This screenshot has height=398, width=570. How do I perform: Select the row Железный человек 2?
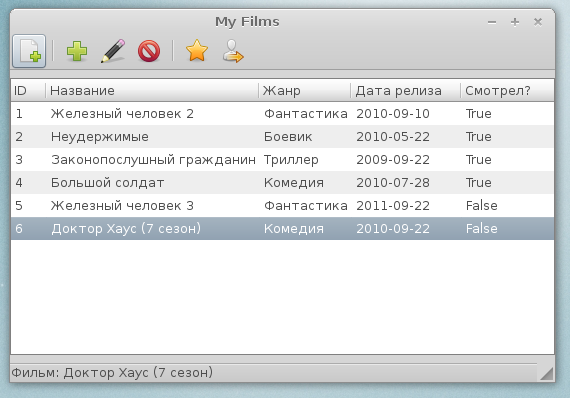282,114
